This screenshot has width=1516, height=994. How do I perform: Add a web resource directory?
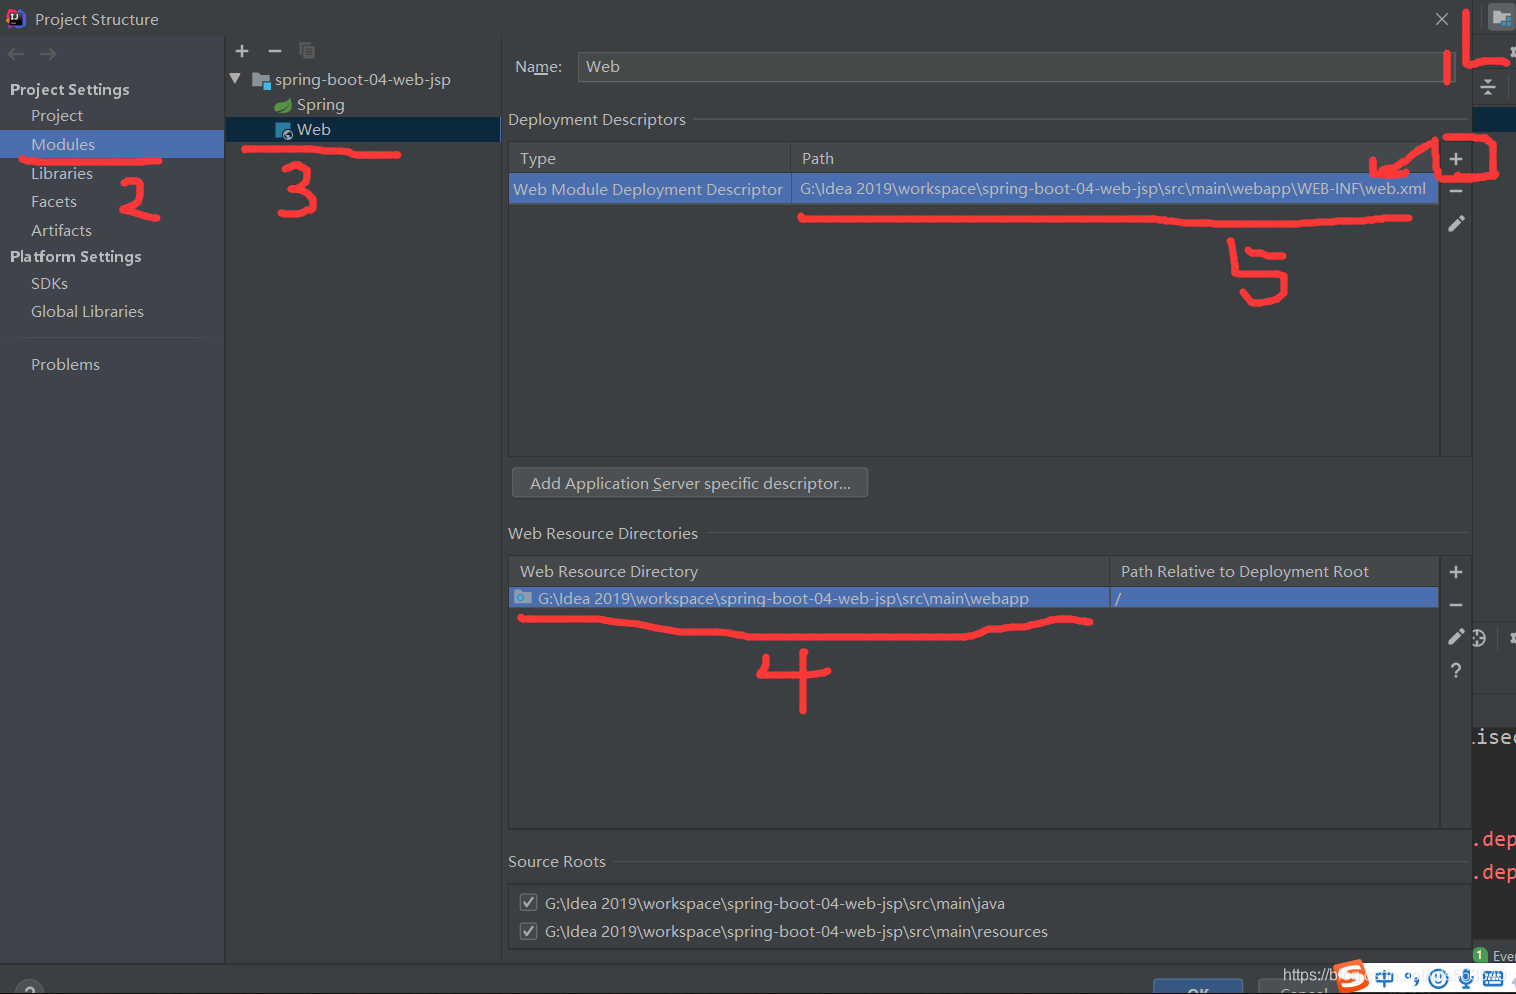point(1456,572)
